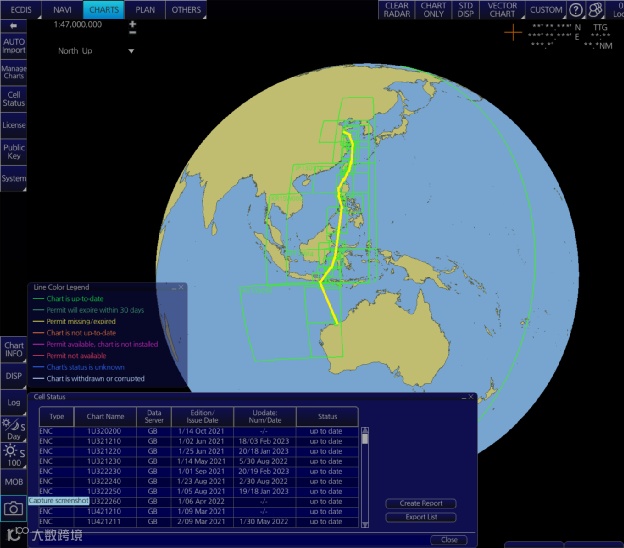624x548 pixels.
Task: Expand the North Up orientation dropdown
Action: click(x=131, y=51)
